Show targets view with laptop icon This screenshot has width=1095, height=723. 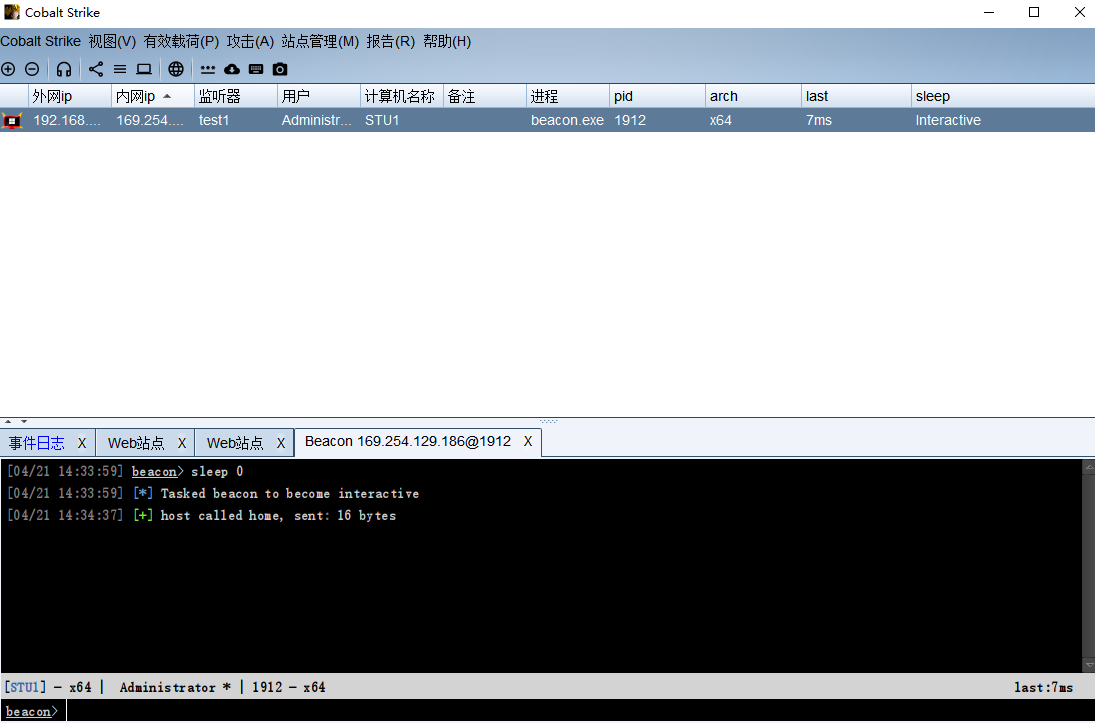[x=144, y=69]
